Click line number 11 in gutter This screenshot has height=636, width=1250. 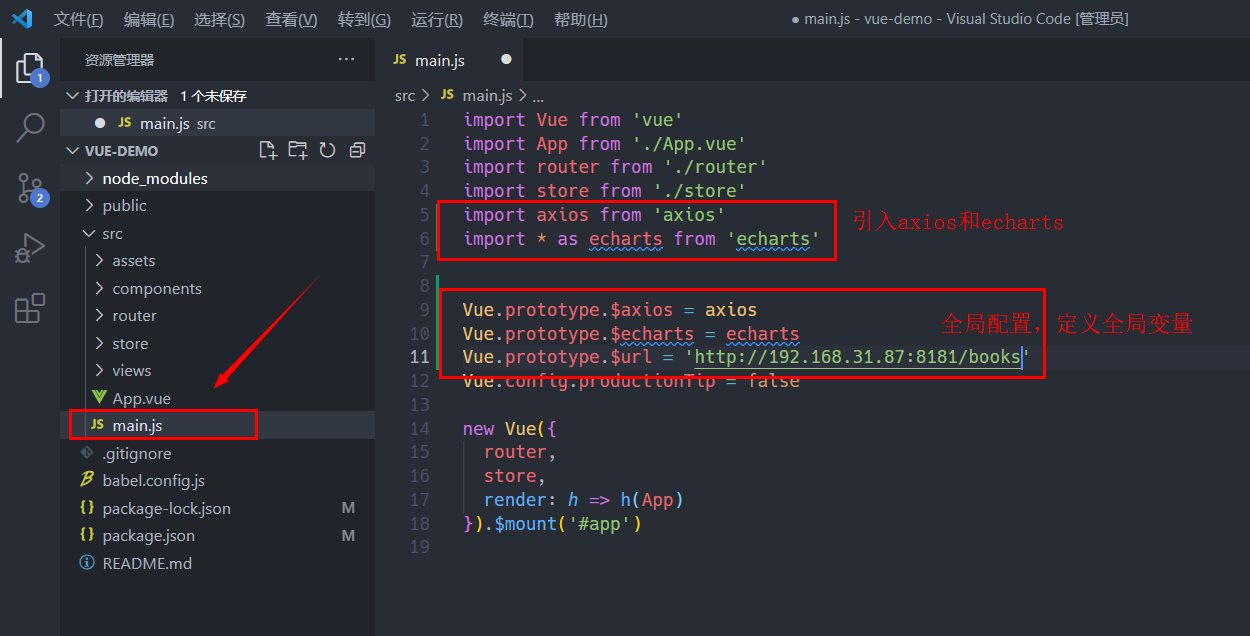point(419,357)
